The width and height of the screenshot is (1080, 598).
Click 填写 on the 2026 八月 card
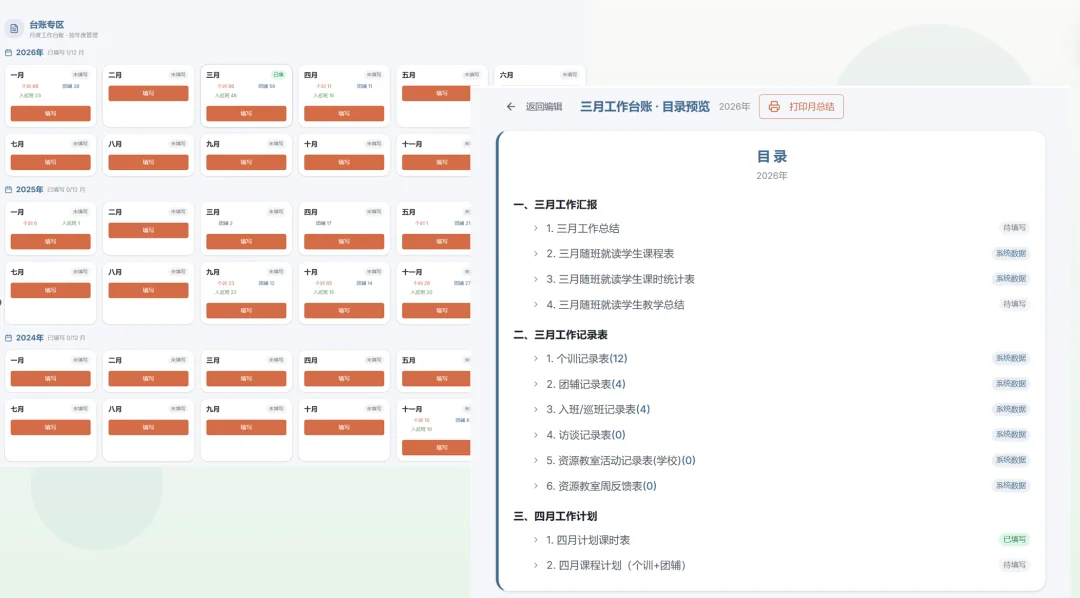[x=148, y=162]
